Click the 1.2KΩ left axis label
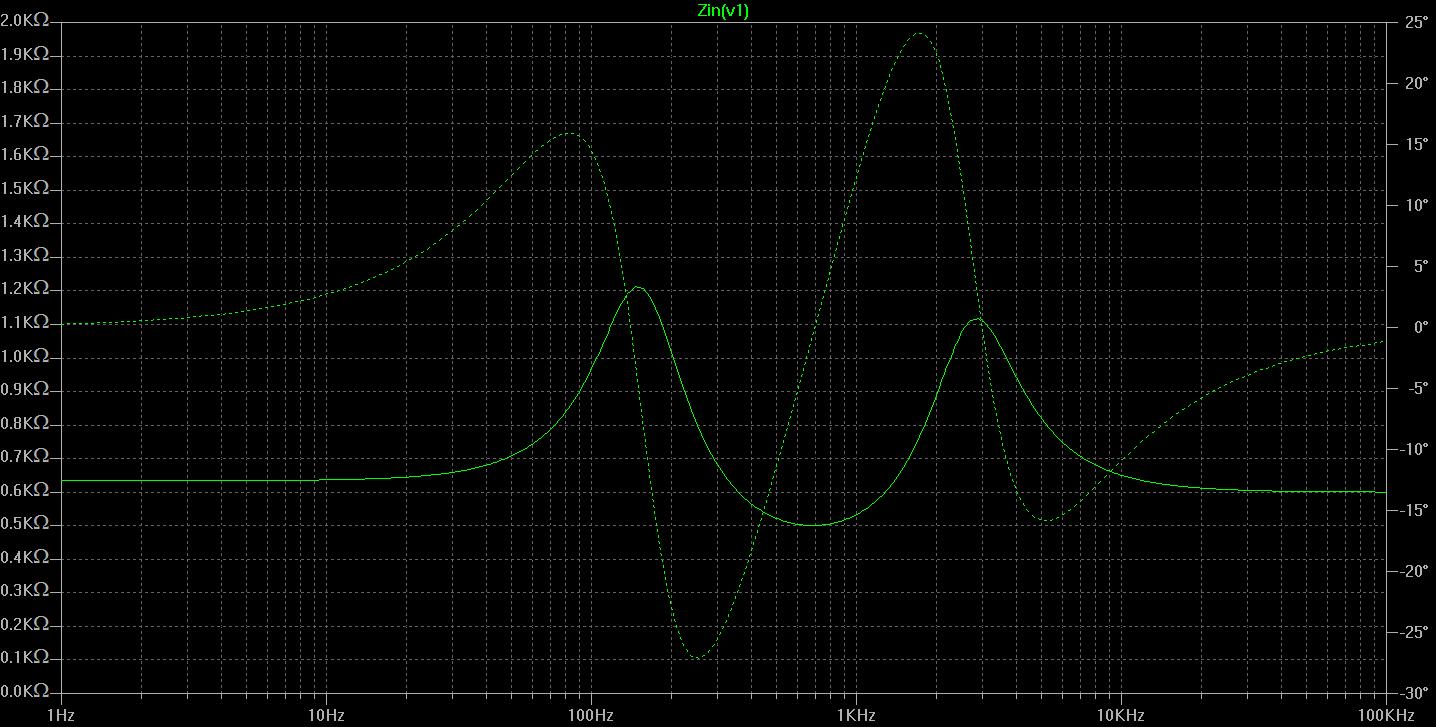1436x727 pixels. click(25, 289)
